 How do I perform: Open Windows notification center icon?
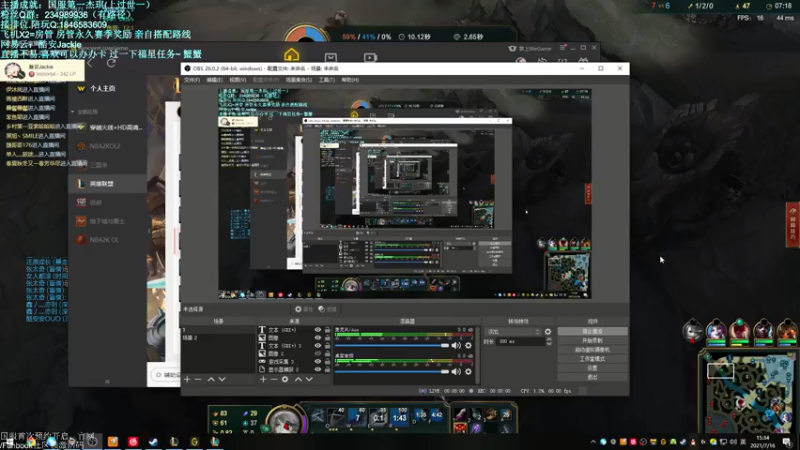coord(787,442)
